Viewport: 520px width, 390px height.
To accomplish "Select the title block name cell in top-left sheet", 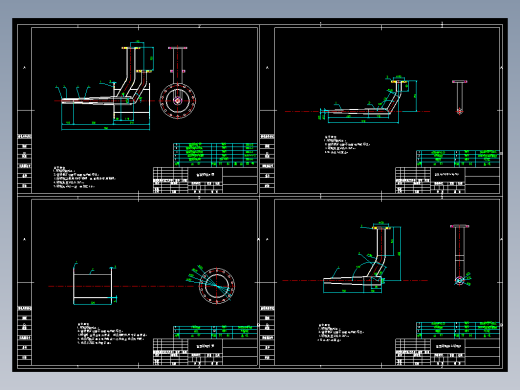I will pyautogui.click(x=205, y=175).
